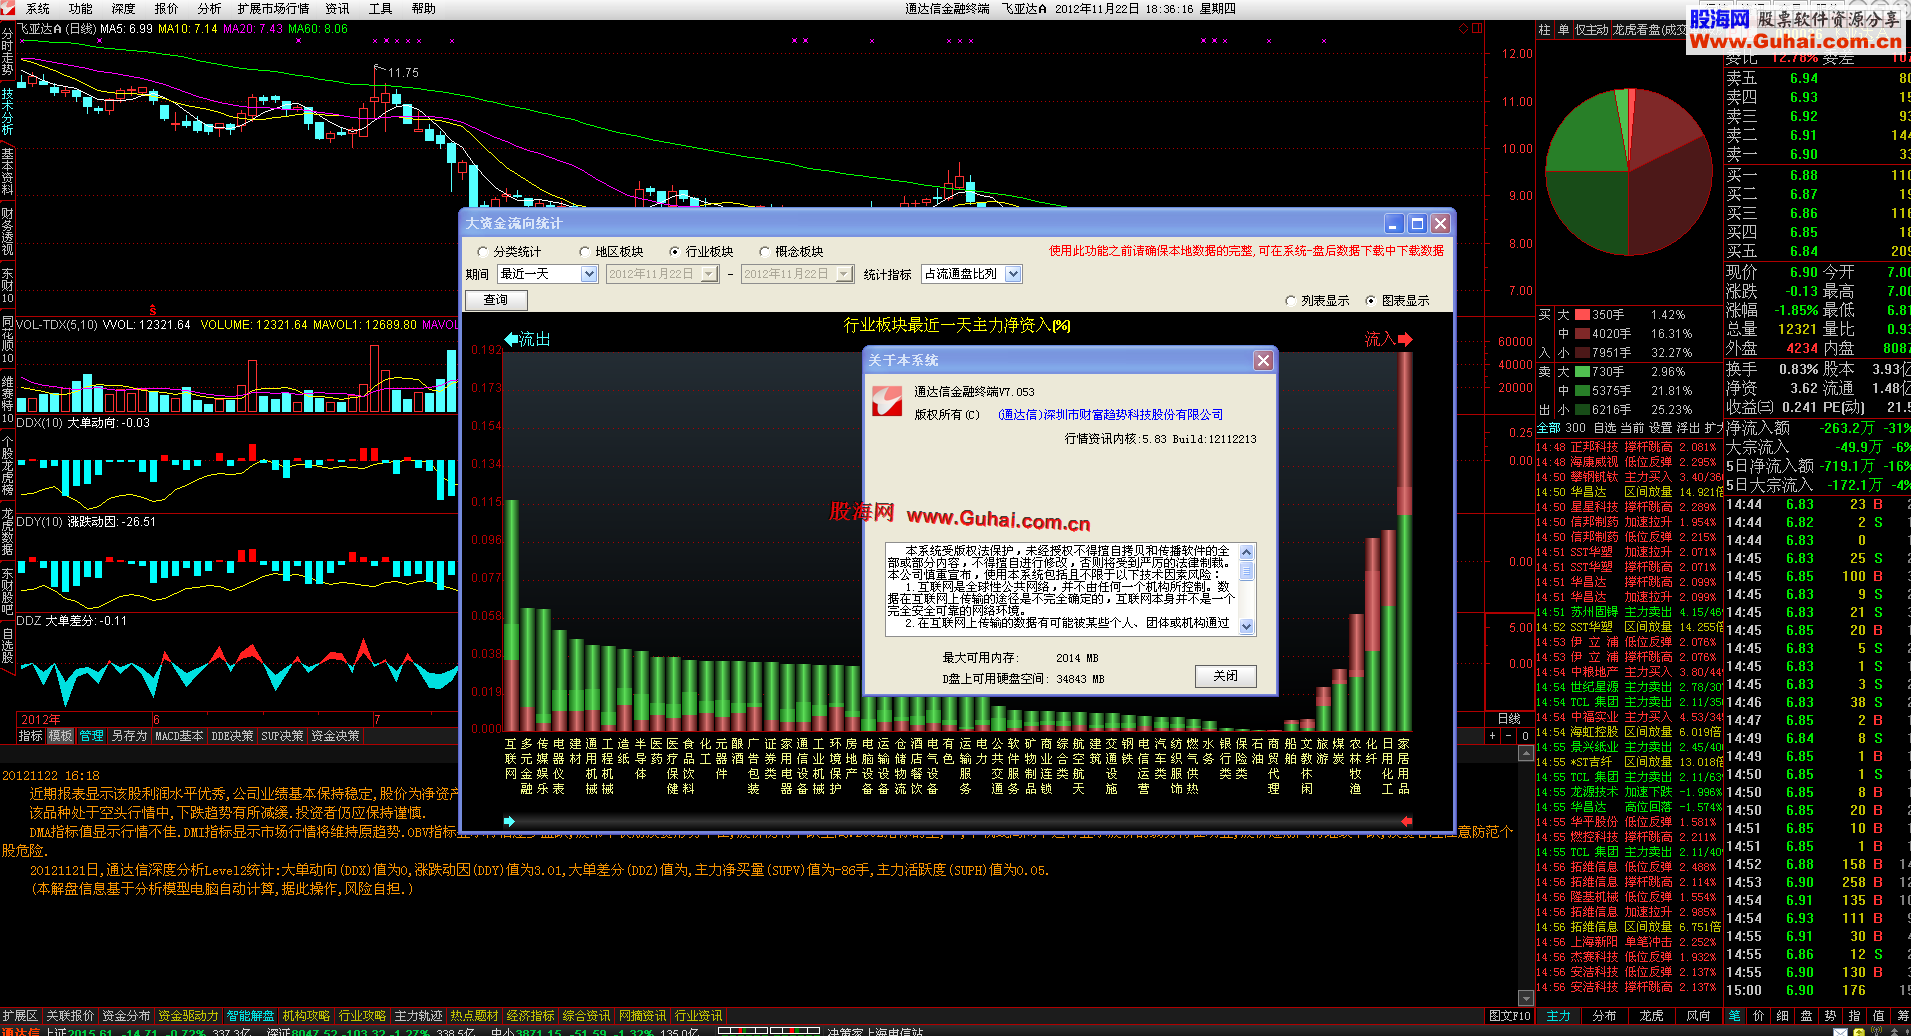Open the 分析 menu
This screenshot has width=1911, height=1036.
click(x=209, y=8)
